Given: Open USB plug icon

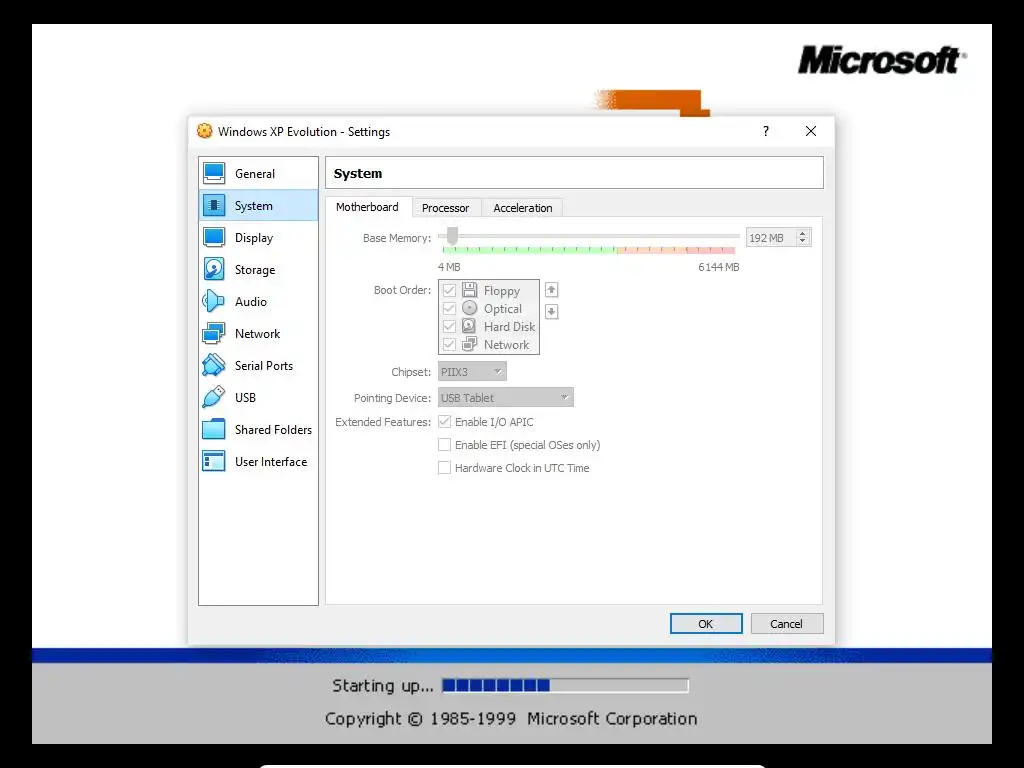Looking at the screenshot, I should click(x=214, y=397).
